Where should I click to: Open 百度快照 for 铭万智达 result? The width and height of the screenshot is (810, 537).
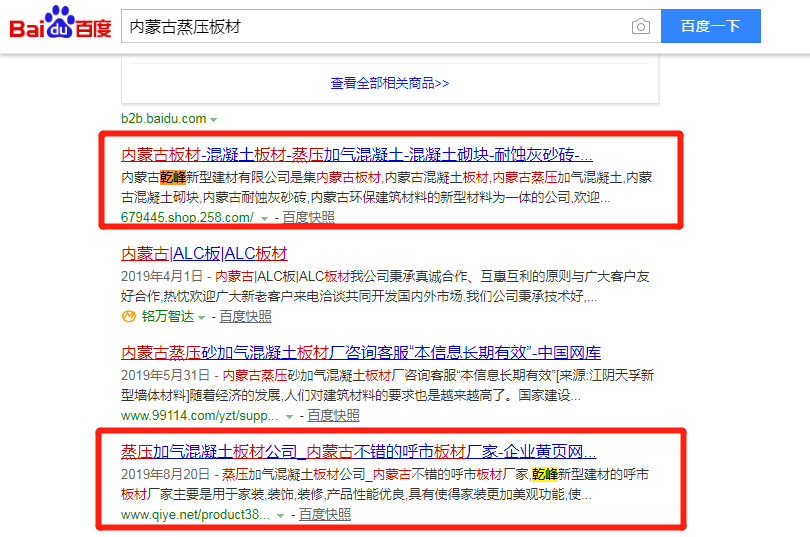(x=245, y=317)
